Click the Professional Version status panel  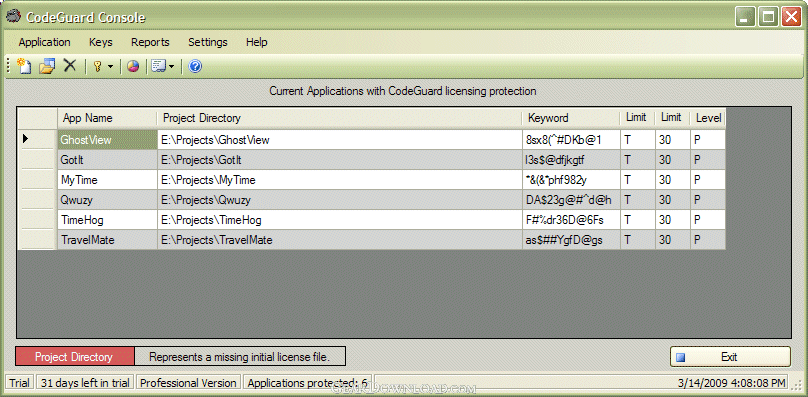188,383
